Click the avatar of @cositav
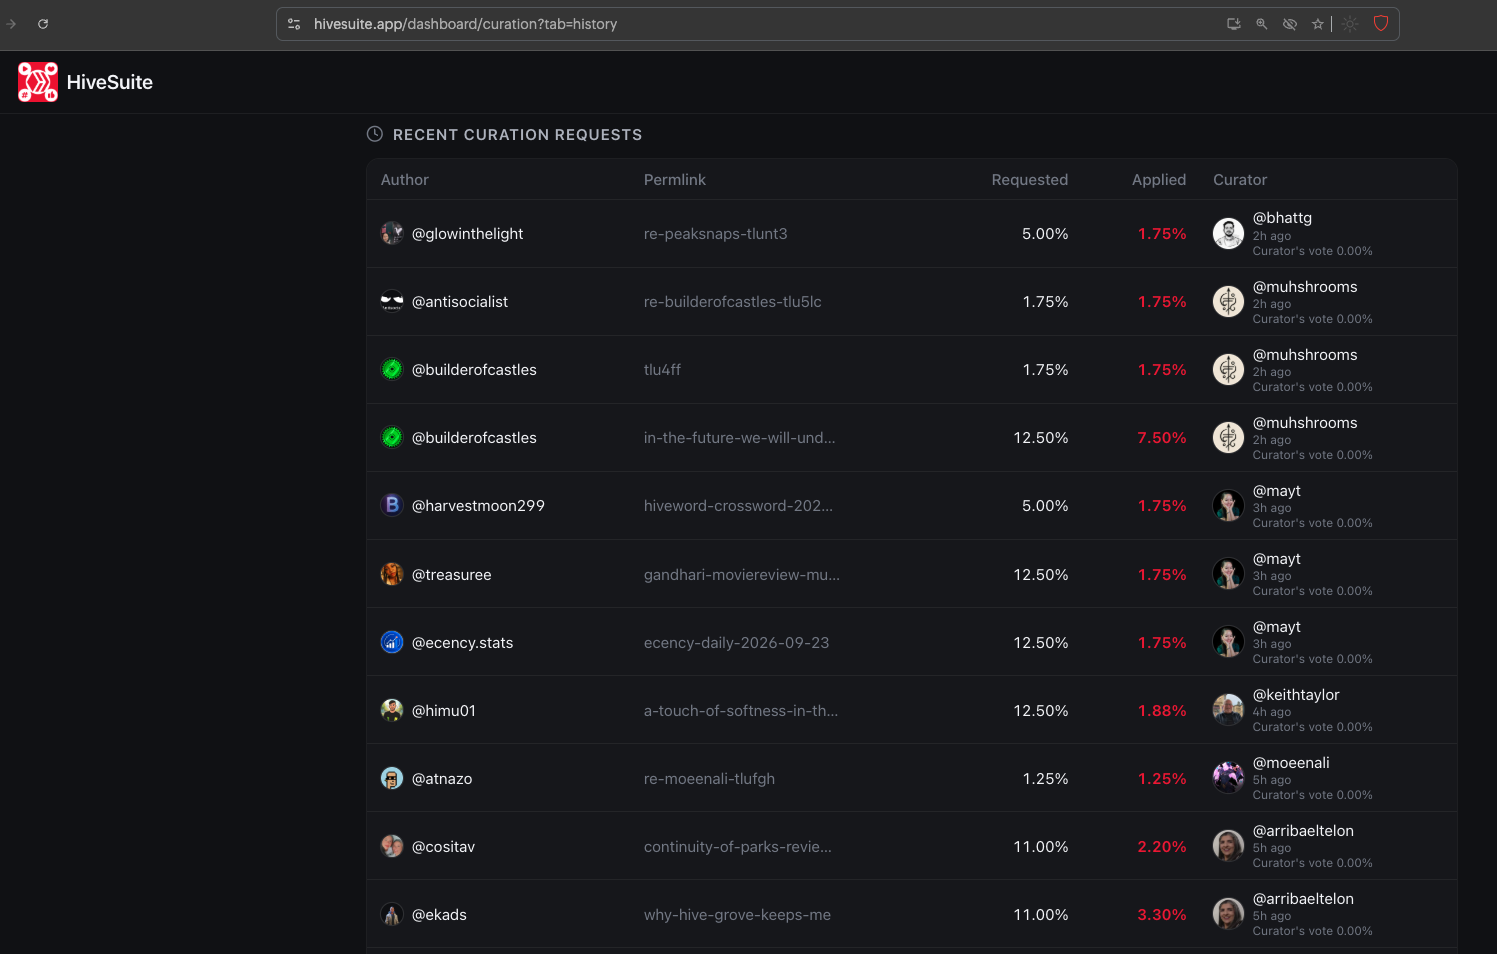This screenshot has width=1497, height=954. click(392, 846)
